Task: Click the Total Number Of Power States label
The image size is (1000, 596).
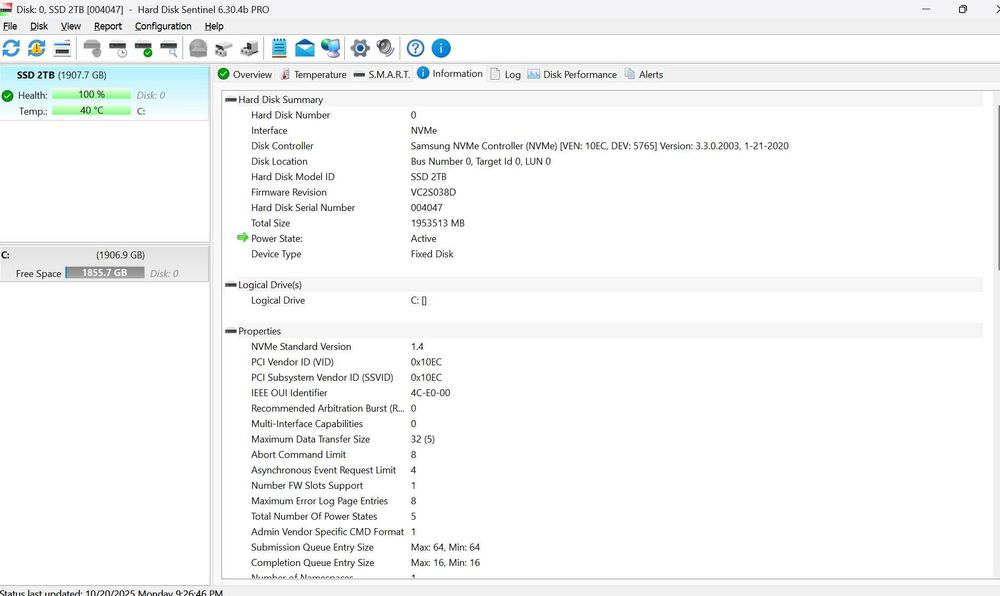Action: pyautogui.click(x=314, y=516)
